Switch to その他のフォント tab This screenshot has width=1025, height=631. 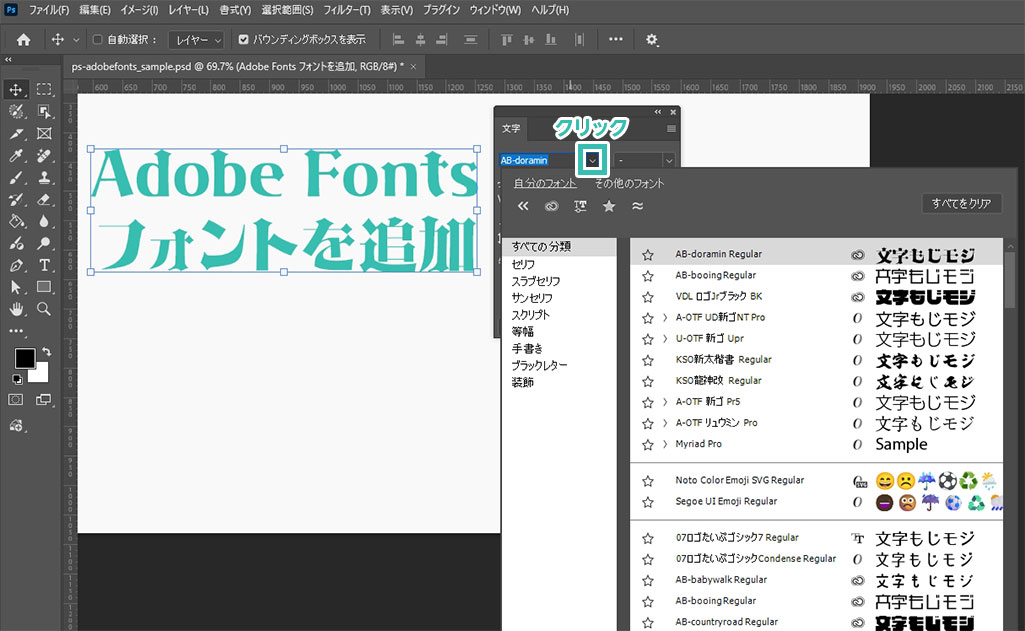628,183
